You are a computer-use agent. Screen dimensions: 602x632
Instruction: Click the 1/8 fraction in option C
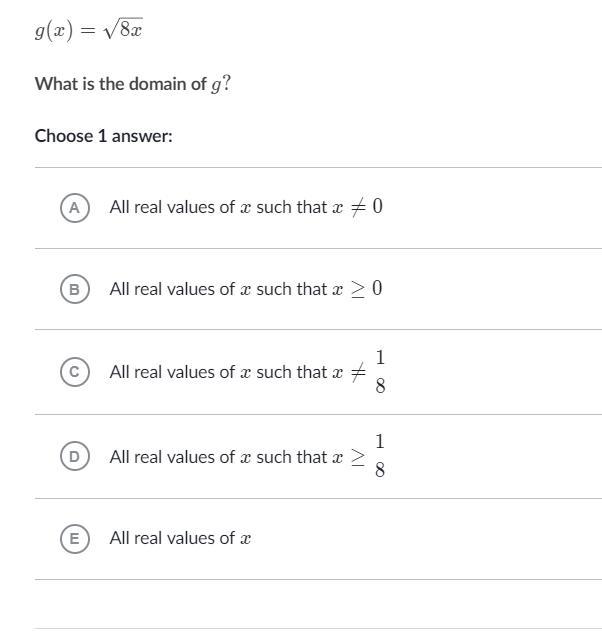(x=380, y=371)
